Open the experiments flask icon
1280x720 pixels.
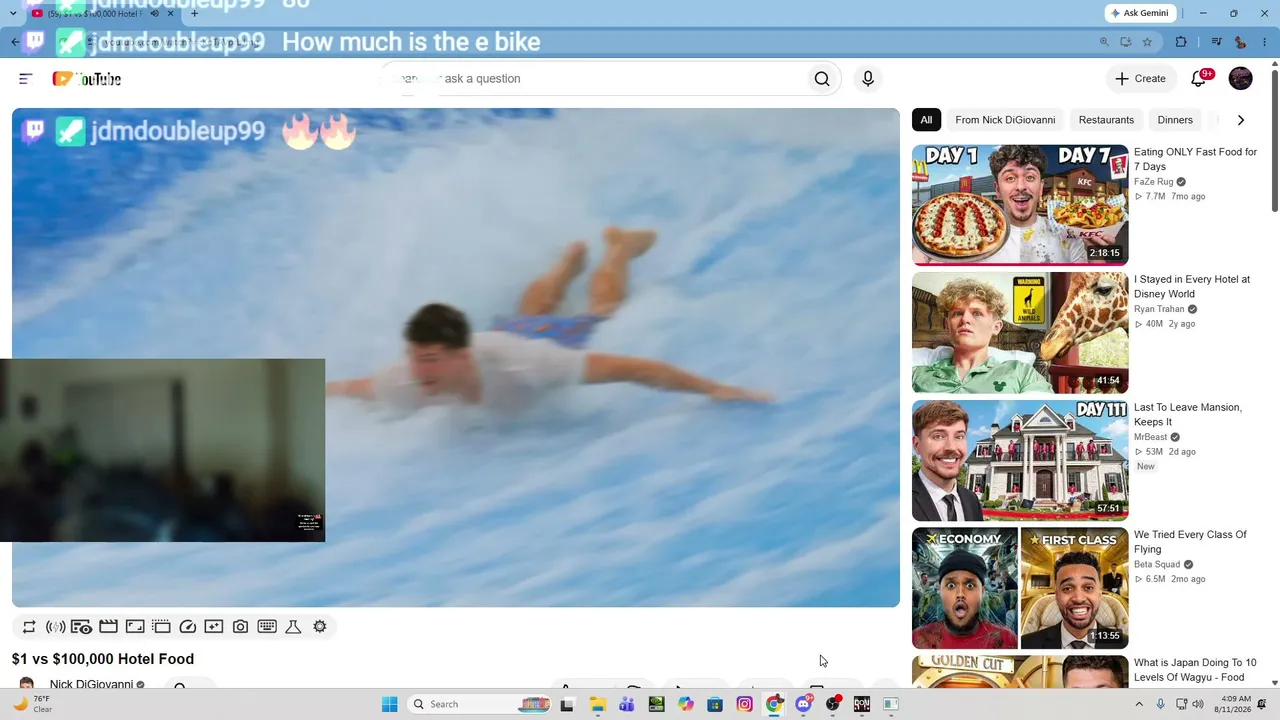[x=293, y=627]
